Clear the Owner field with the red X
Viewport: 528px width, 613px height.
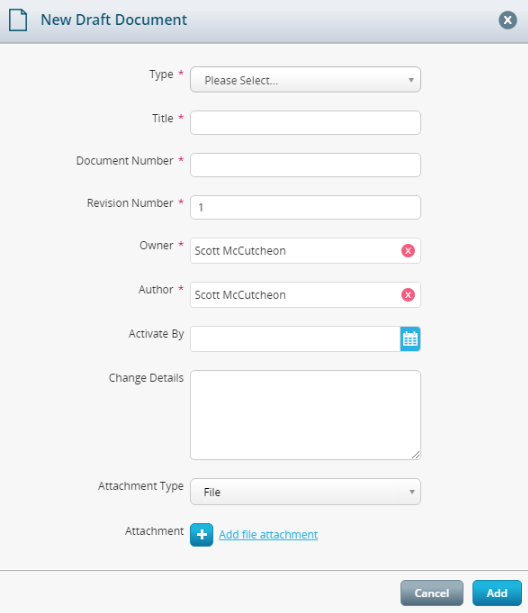pos(408,251)
